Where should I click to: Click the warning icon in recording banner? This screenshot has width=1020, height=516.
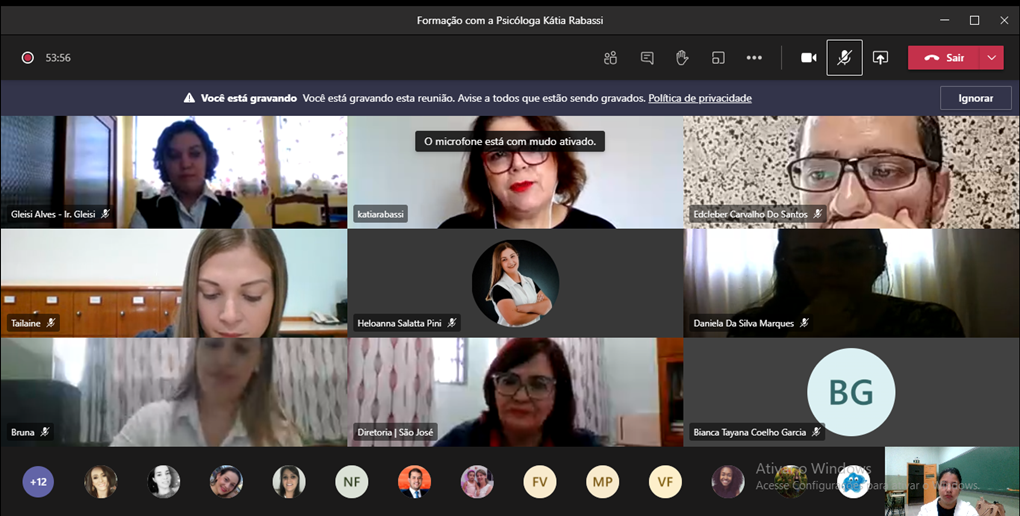[189, 98]
